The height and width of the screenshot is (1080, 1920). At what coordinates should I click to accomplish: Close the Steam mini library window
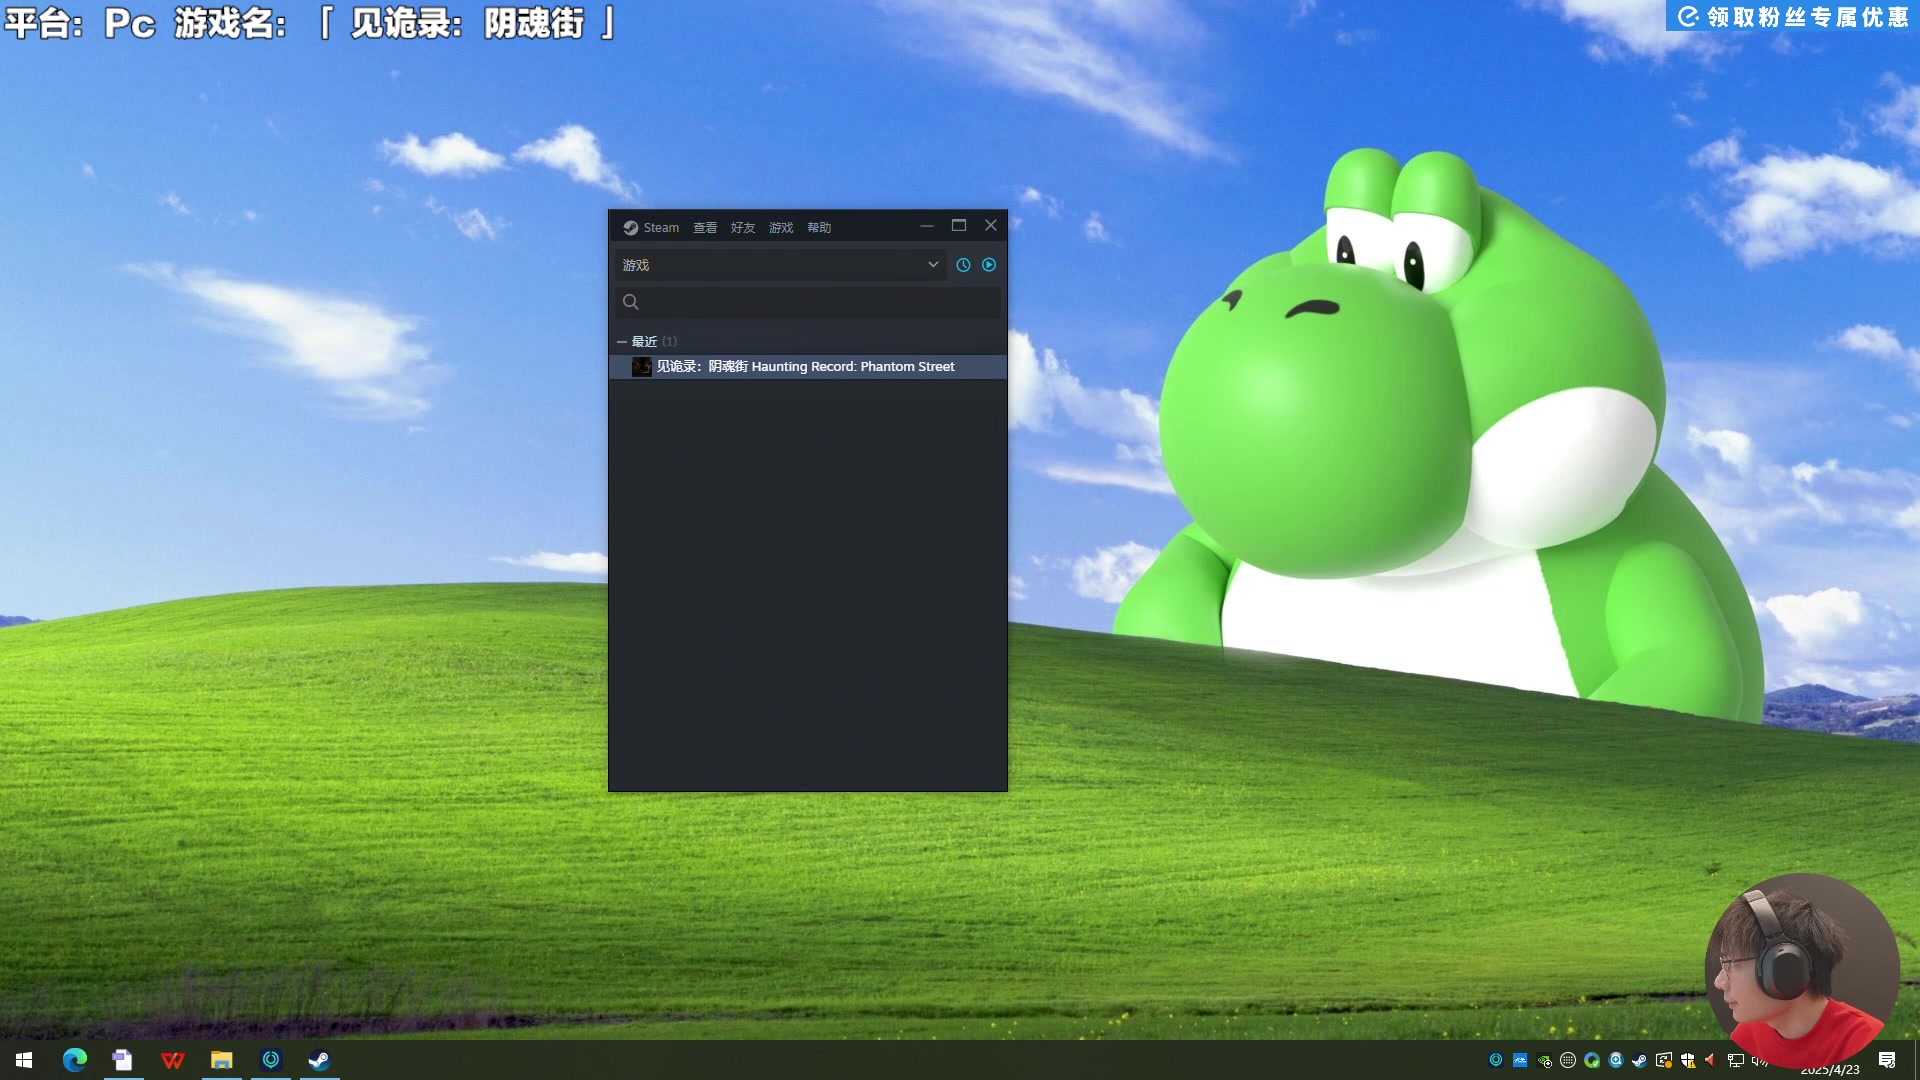(991, 226)
